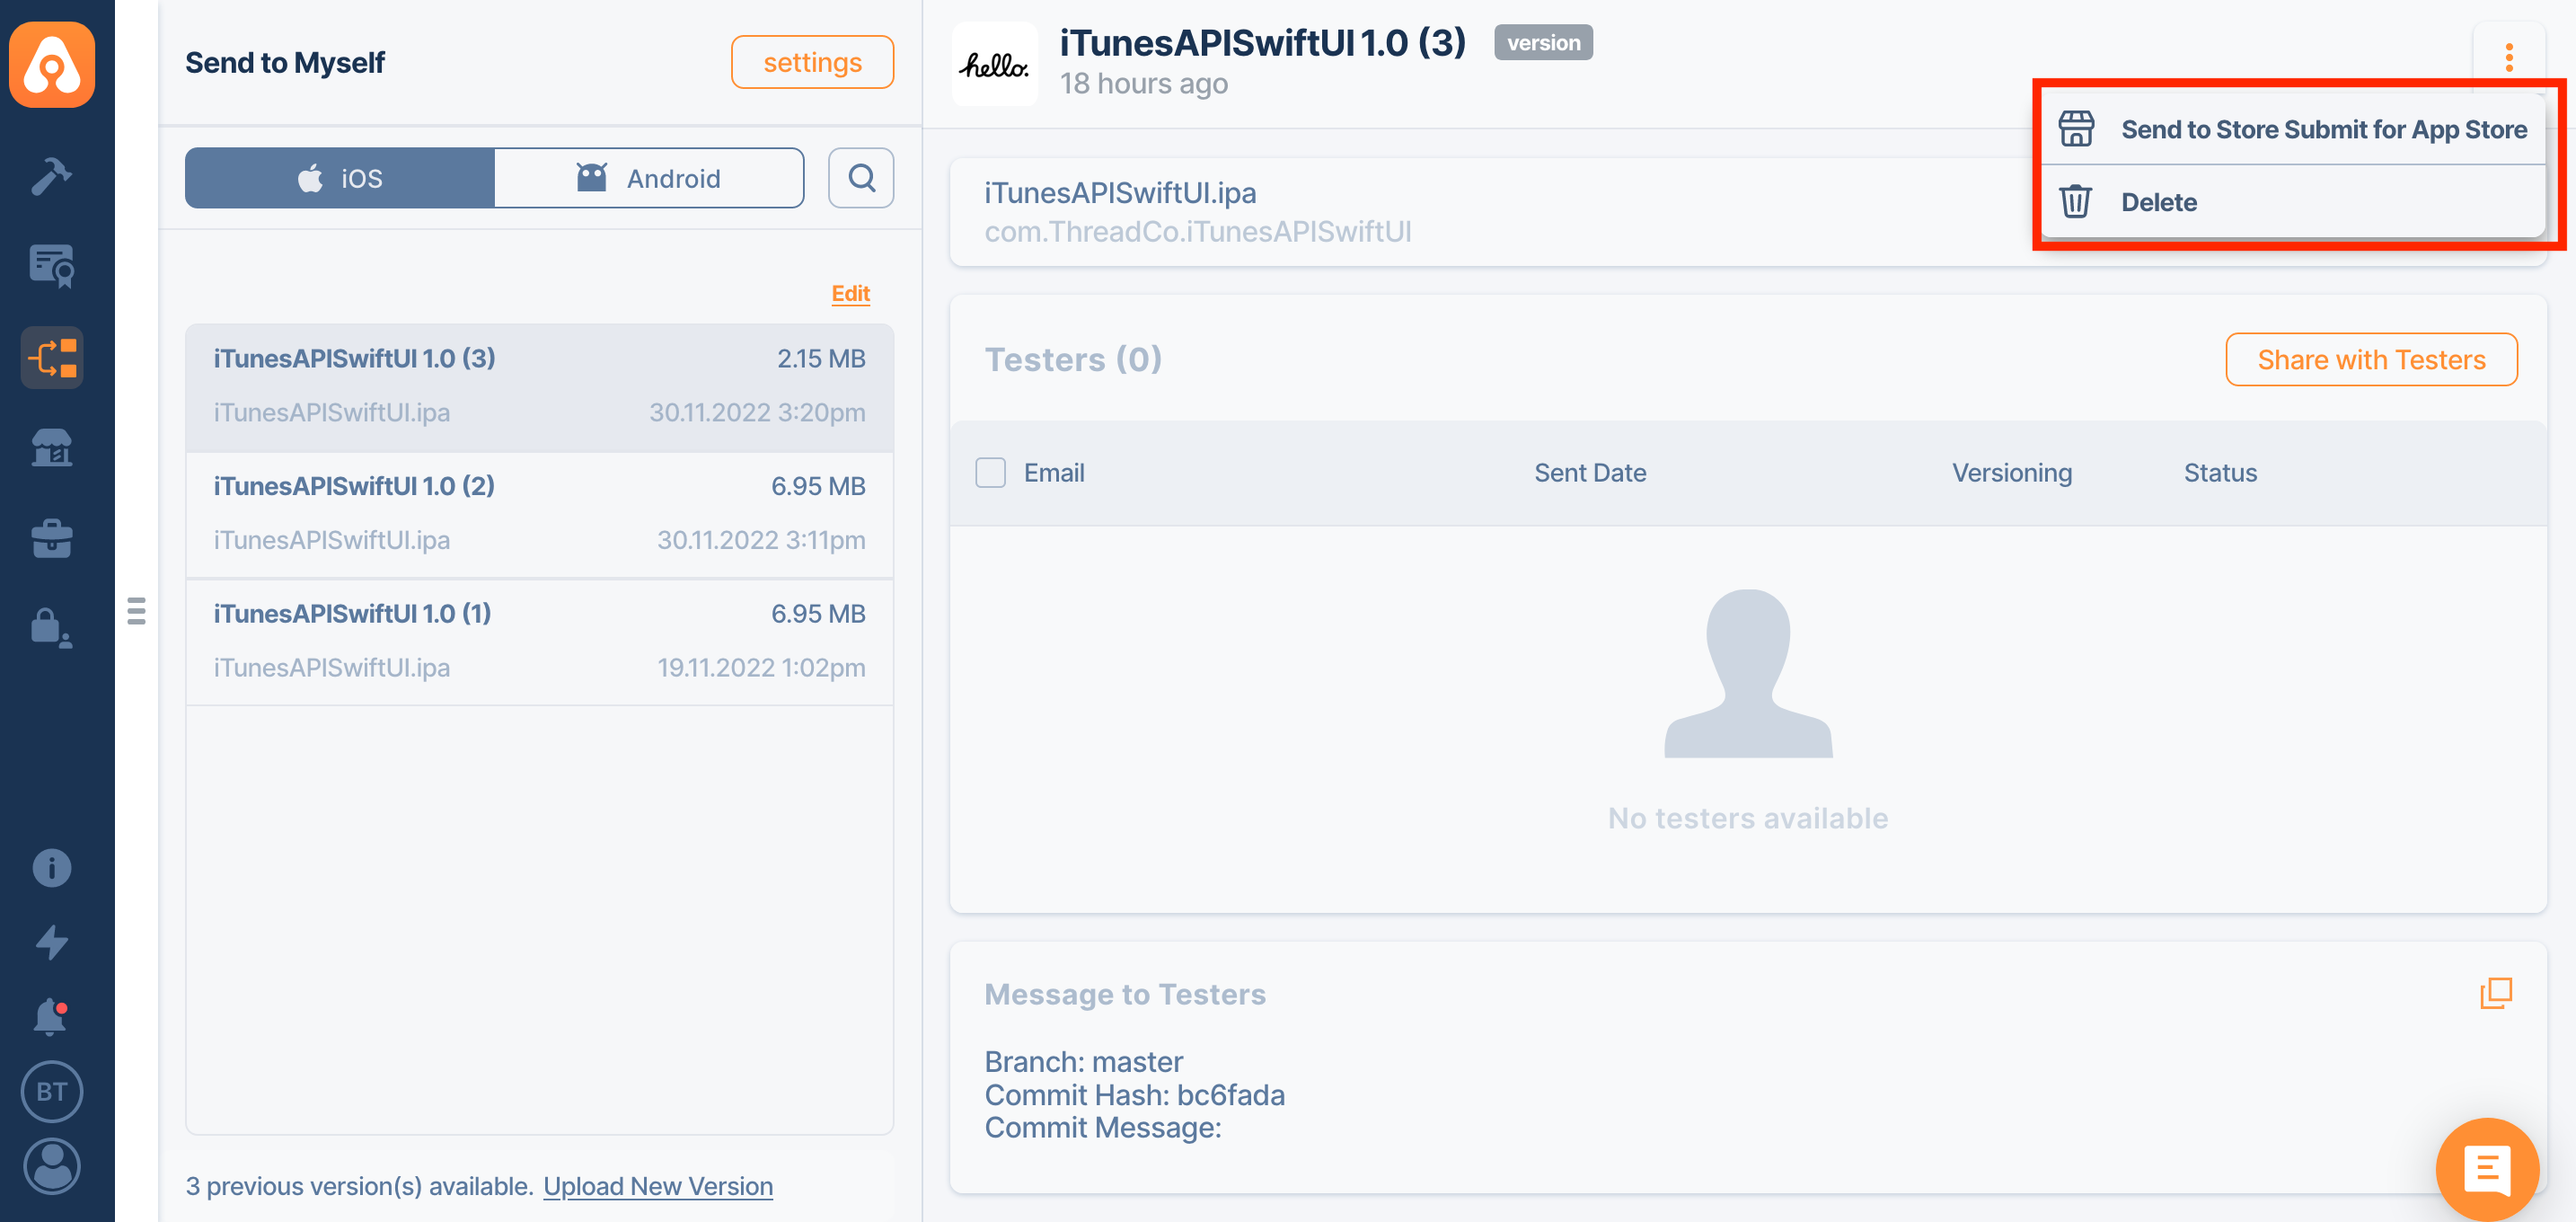The height and width of the screenshot is (1222, 2576).
Task: Click the 19.11.2022 1:02pm timestamp
Action: (761, 667)
